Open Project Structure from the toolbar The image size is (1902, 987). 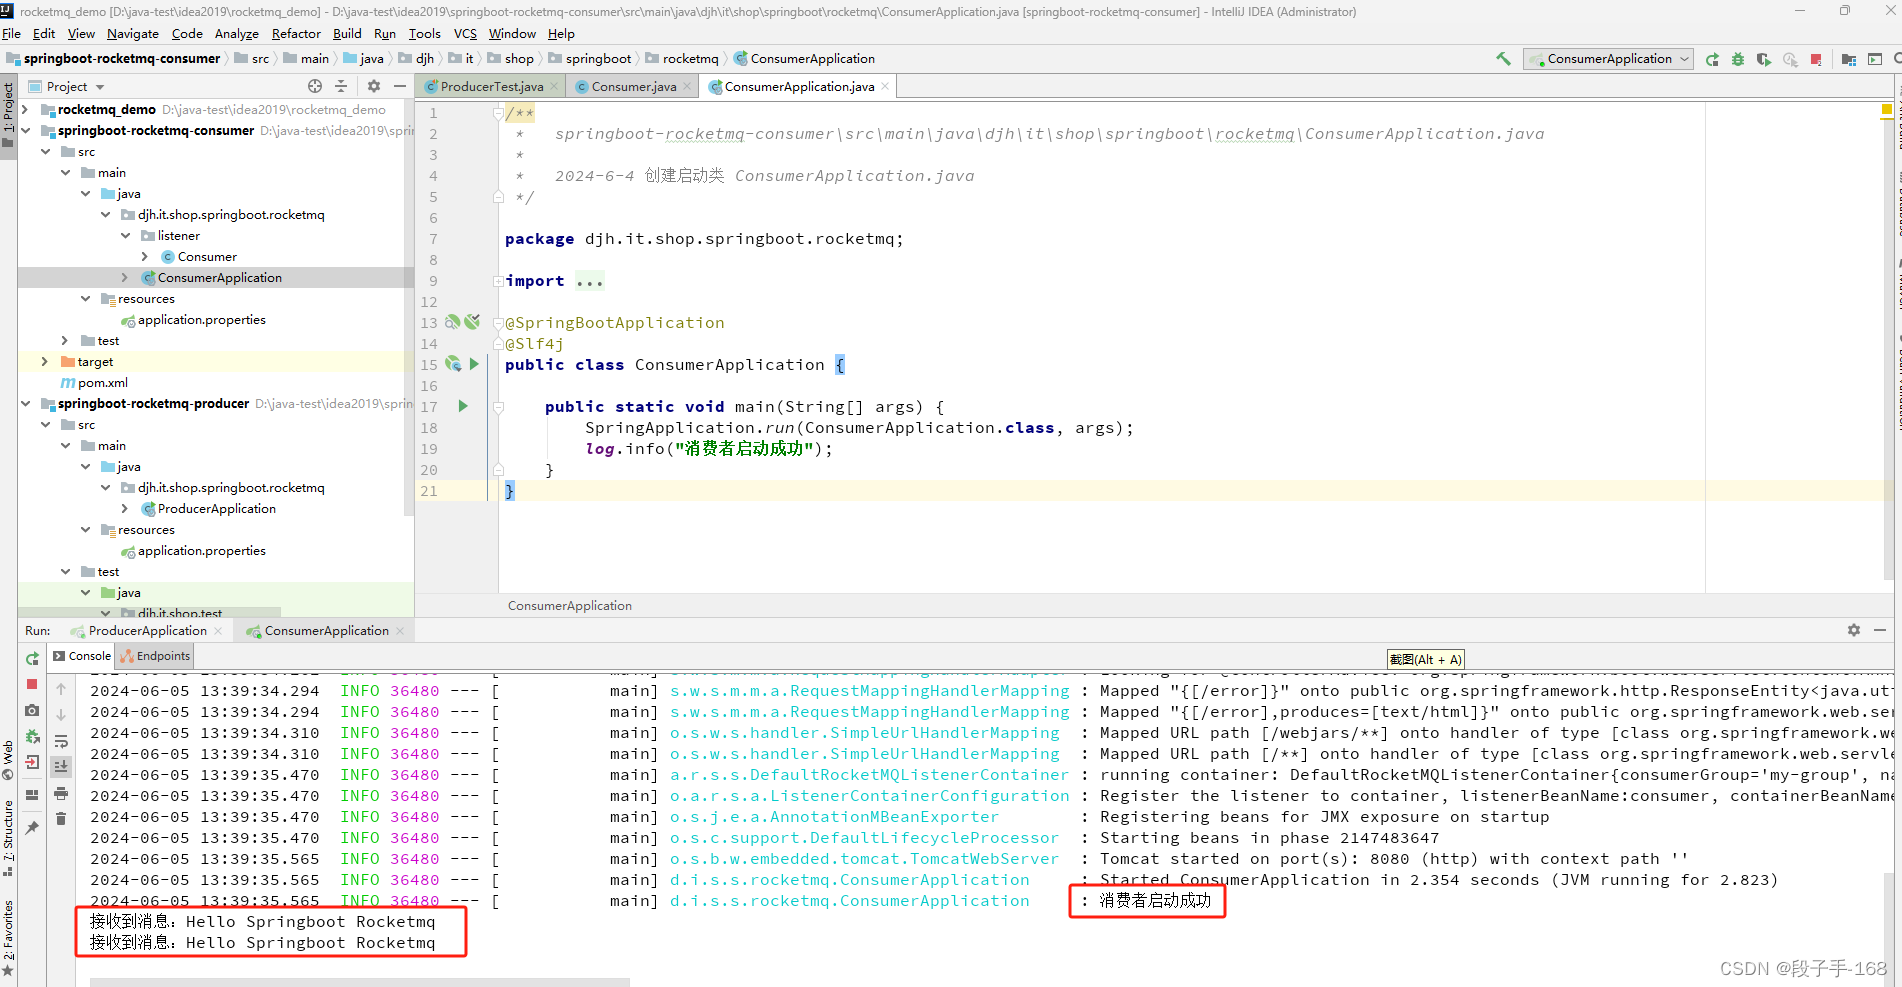pos(1848,59)
